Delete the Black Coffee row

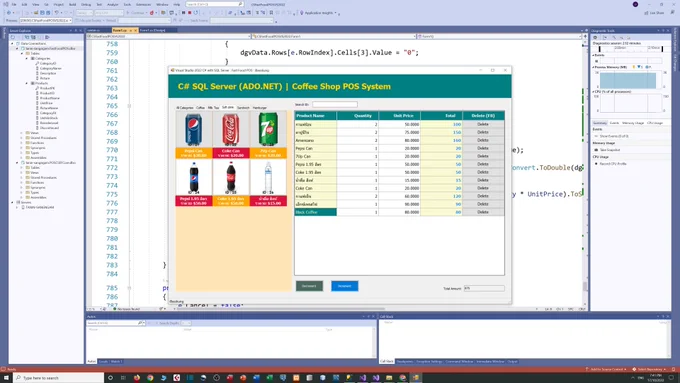(x=483, y=212)
